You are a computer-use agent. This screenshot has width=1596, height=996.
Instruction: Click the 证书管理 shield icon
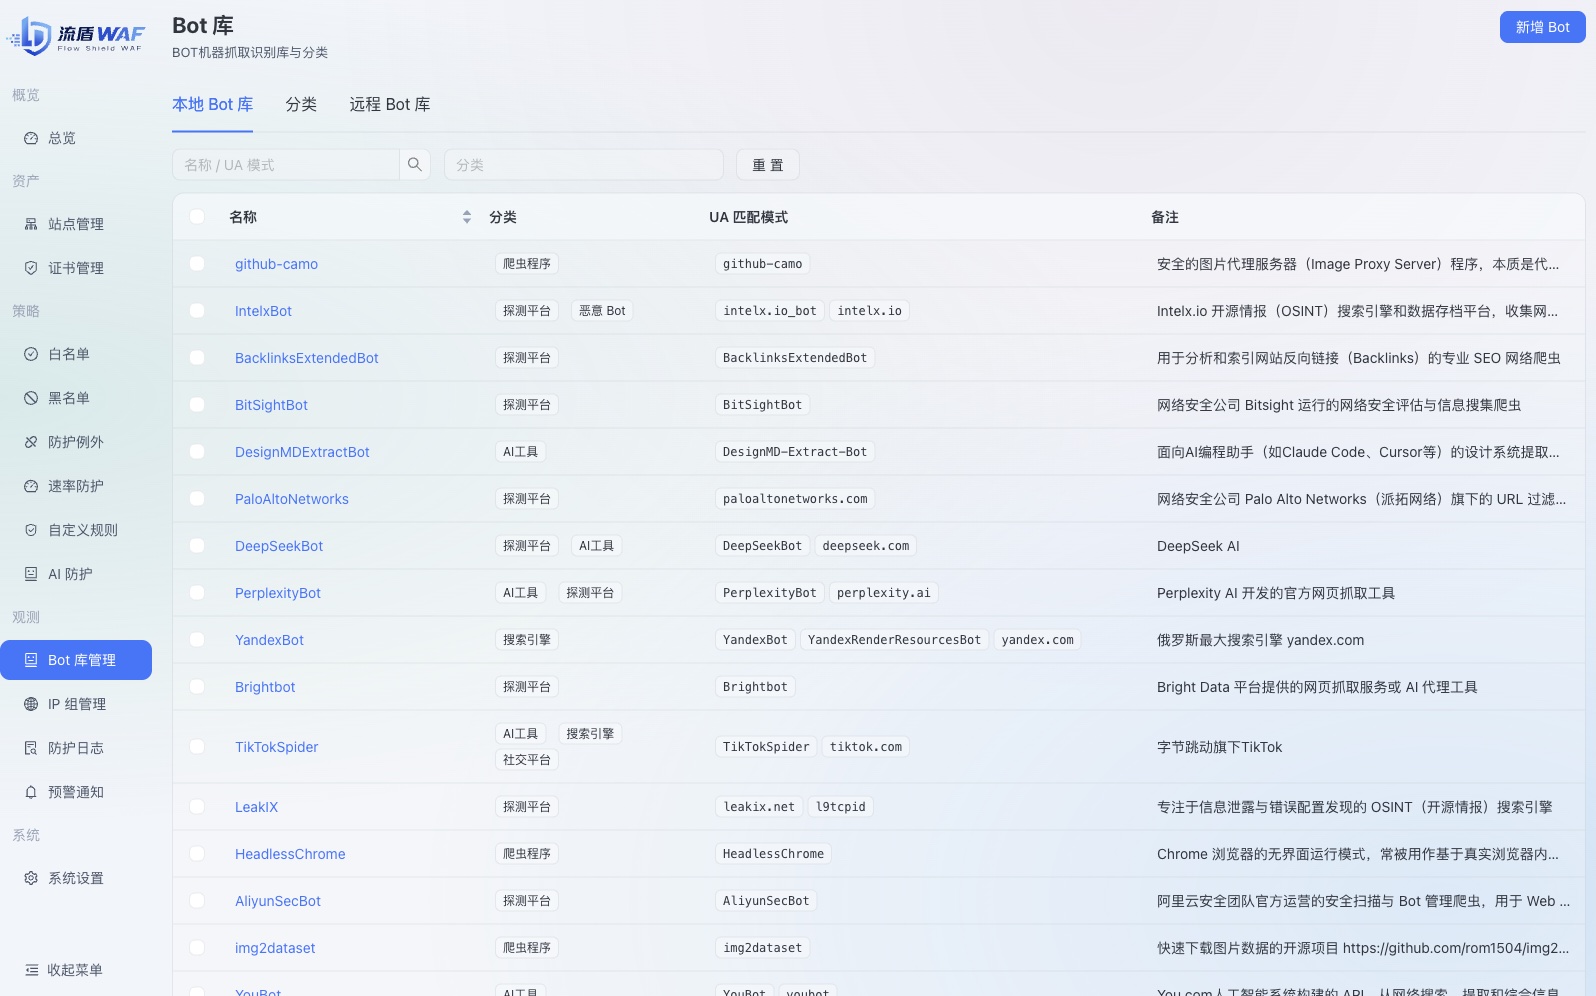[31, 268]
